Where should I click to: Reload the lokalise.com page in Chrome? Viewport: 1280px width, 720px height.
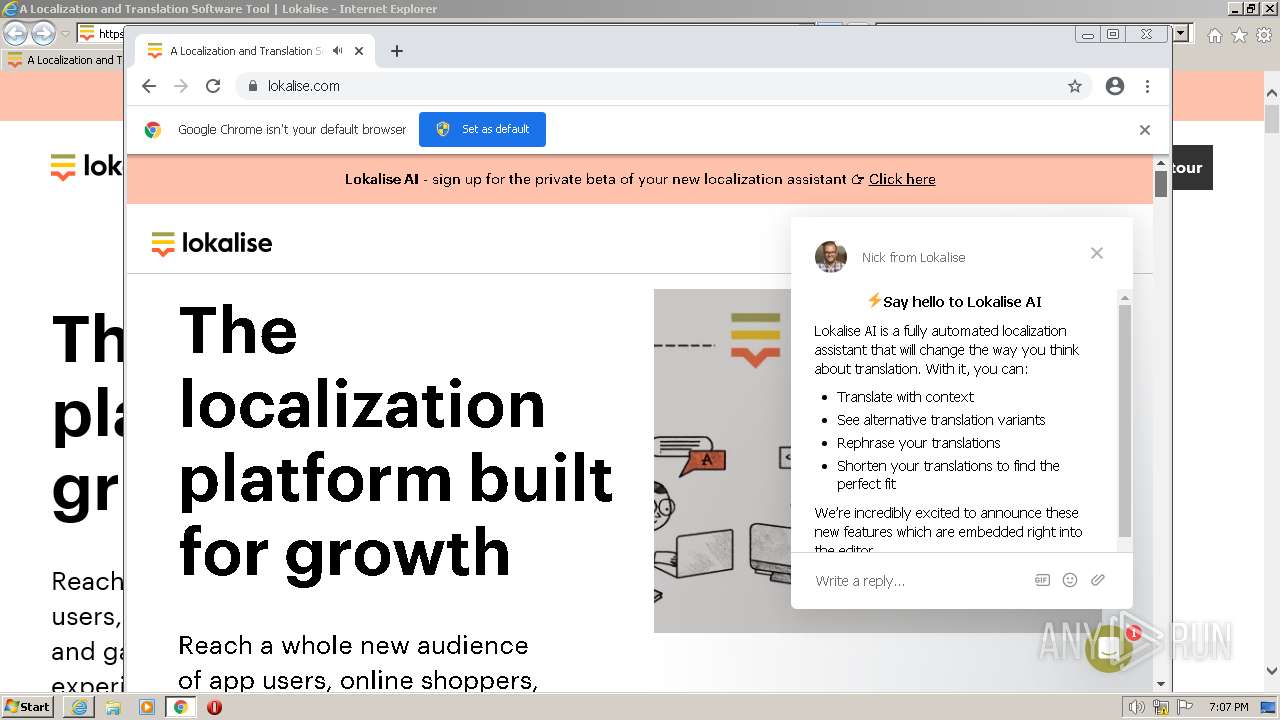click(x=213, y=86)
